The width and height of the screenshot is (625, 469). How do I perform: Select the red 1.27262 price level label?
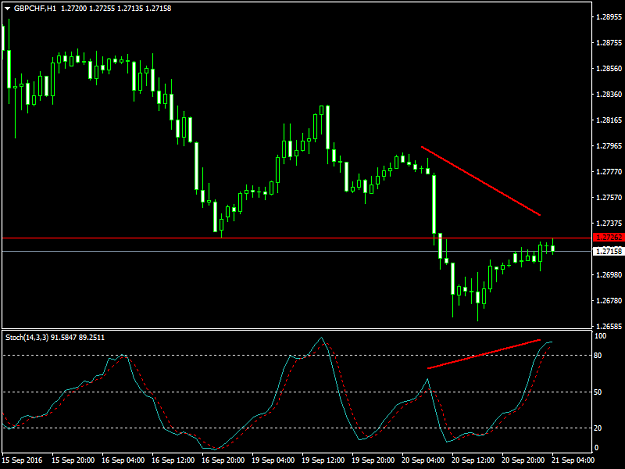tap(609, 237)
